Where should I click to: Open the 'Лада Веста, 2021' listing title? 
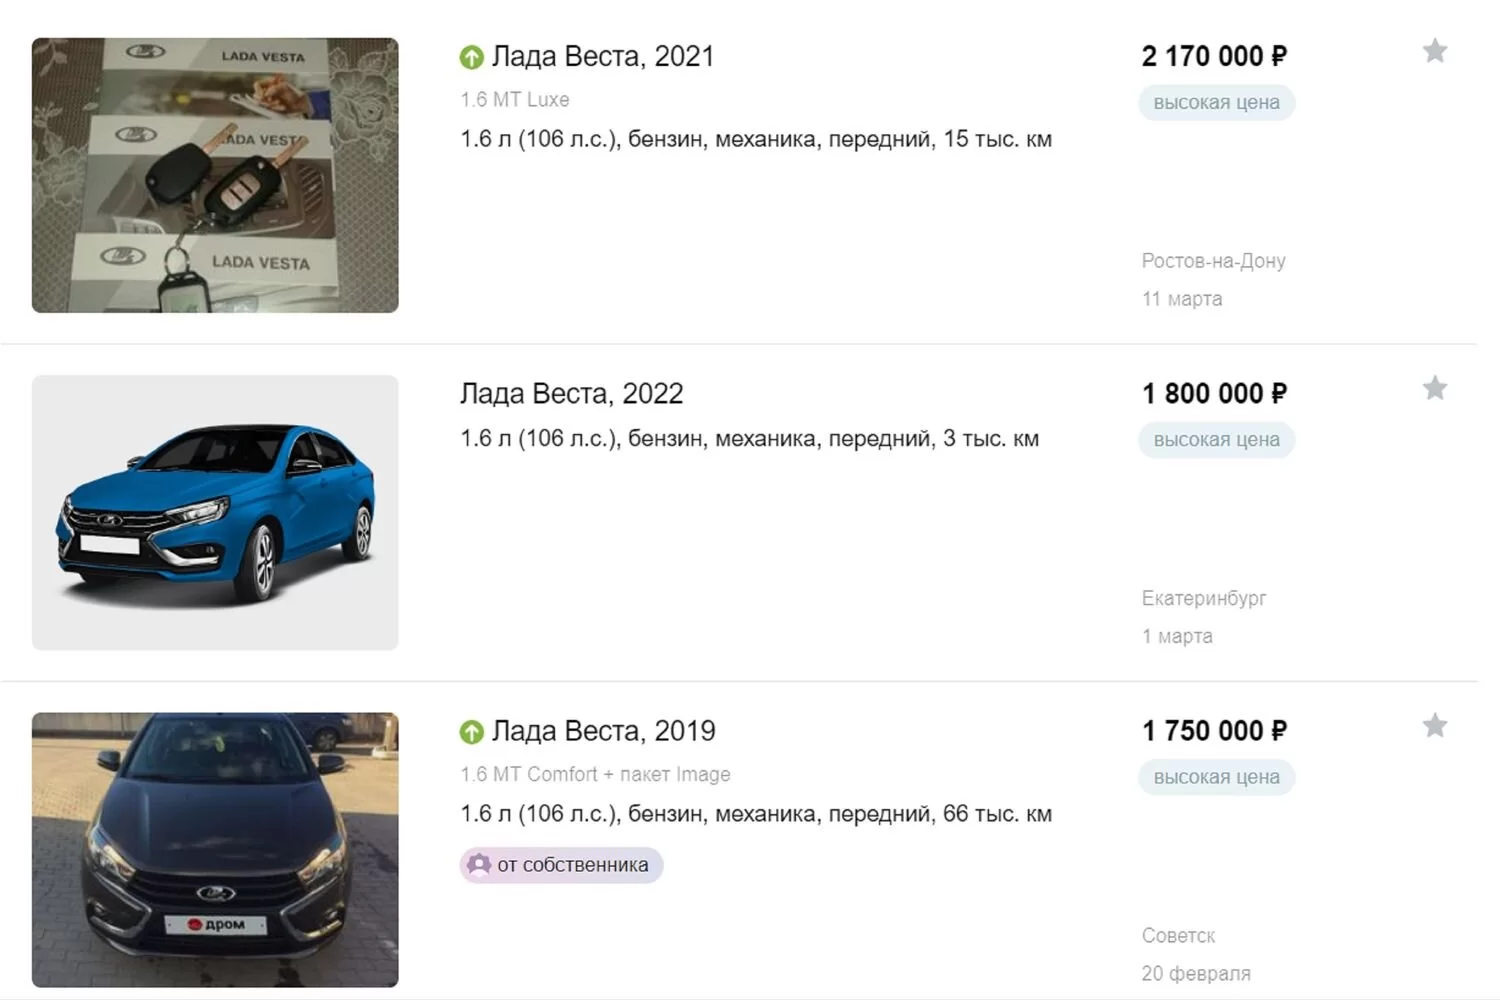click(603, 57)
